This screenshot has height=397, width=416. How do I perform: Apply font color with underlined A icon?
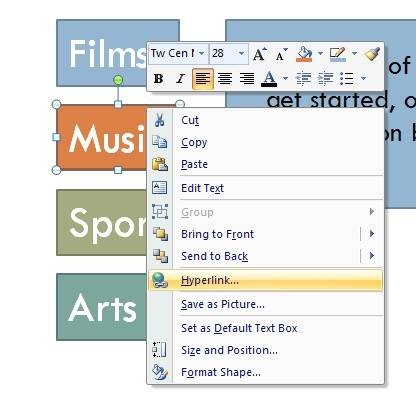[x=269, y=79]
